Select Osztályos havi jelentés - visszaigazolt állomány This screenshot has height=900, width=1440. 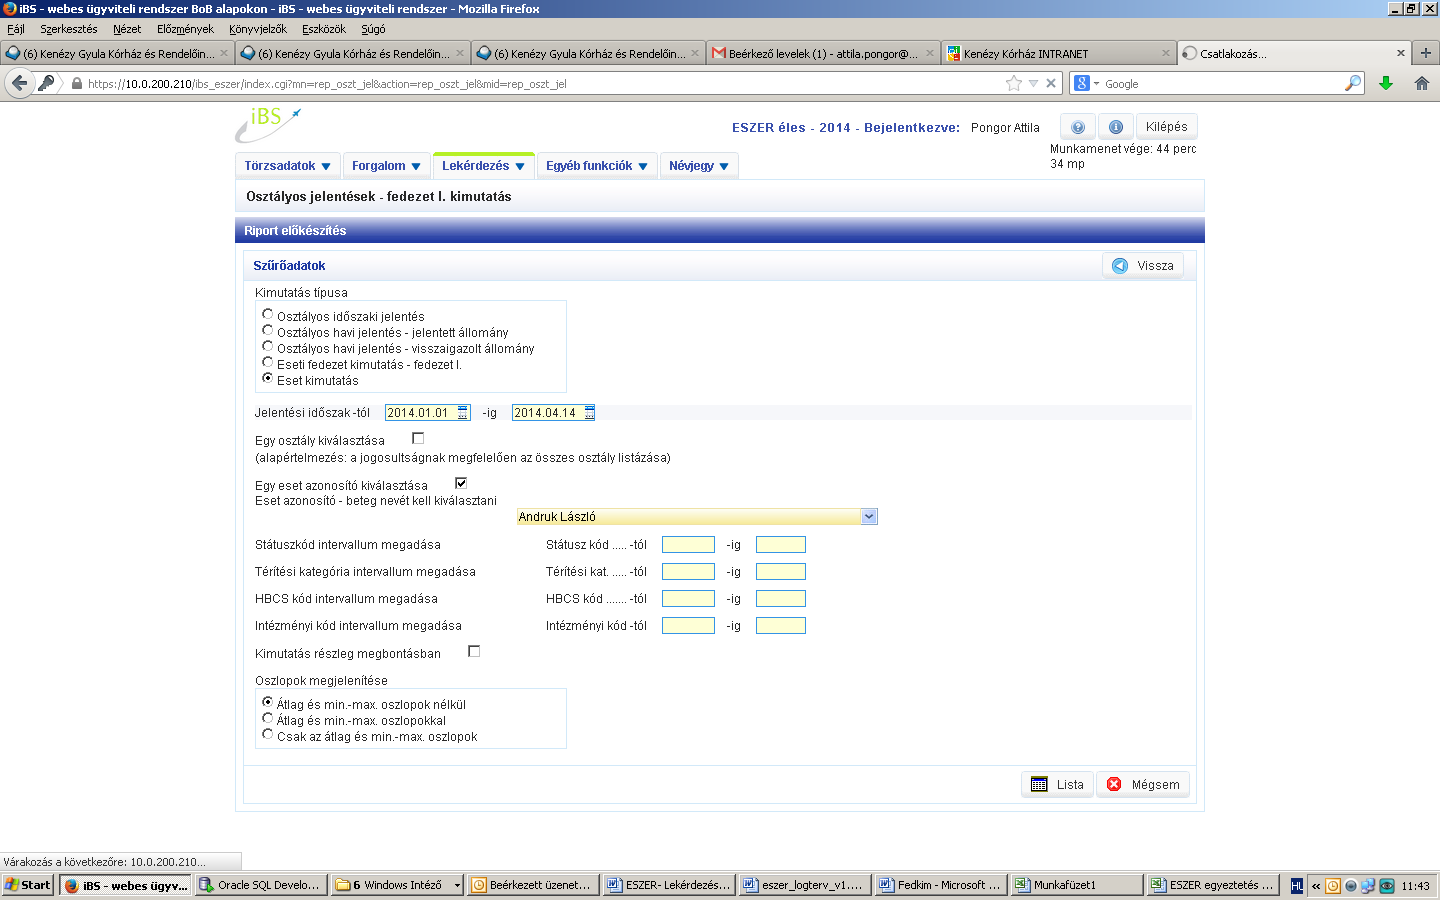267,346
